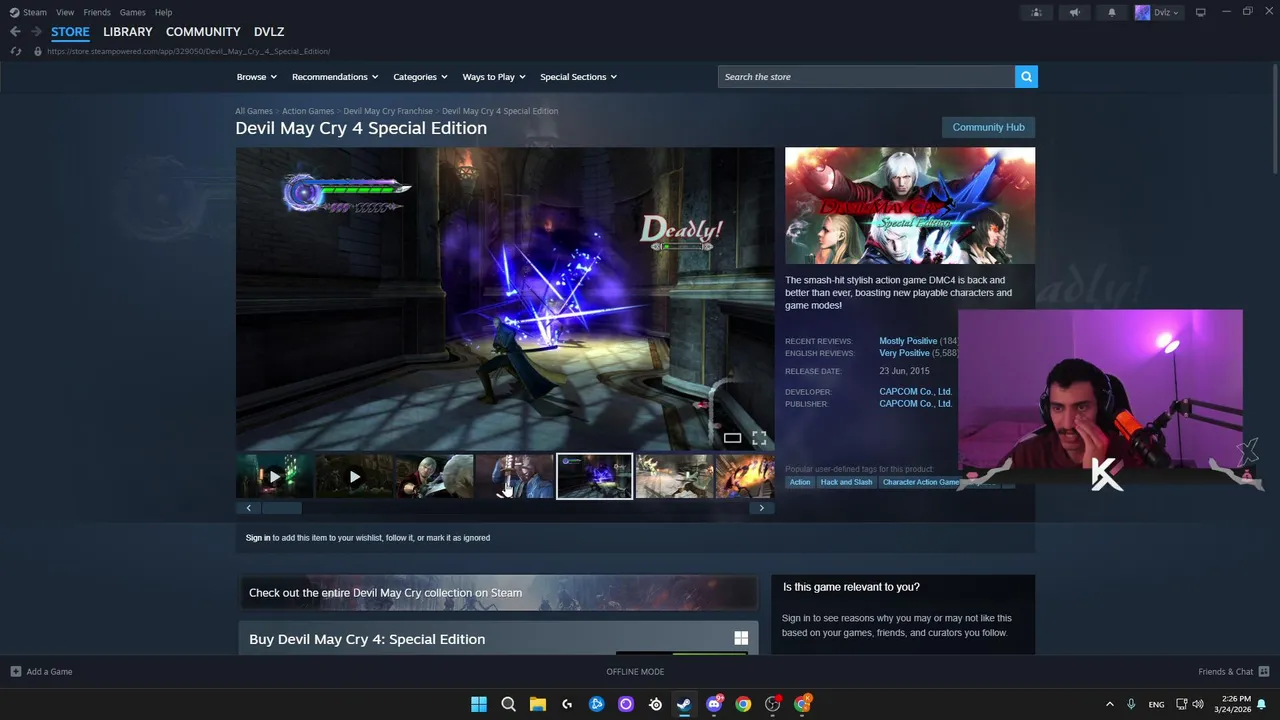
Task: Open the Windows Start menu
Action: pyautogui.click(x=479, y=704)
